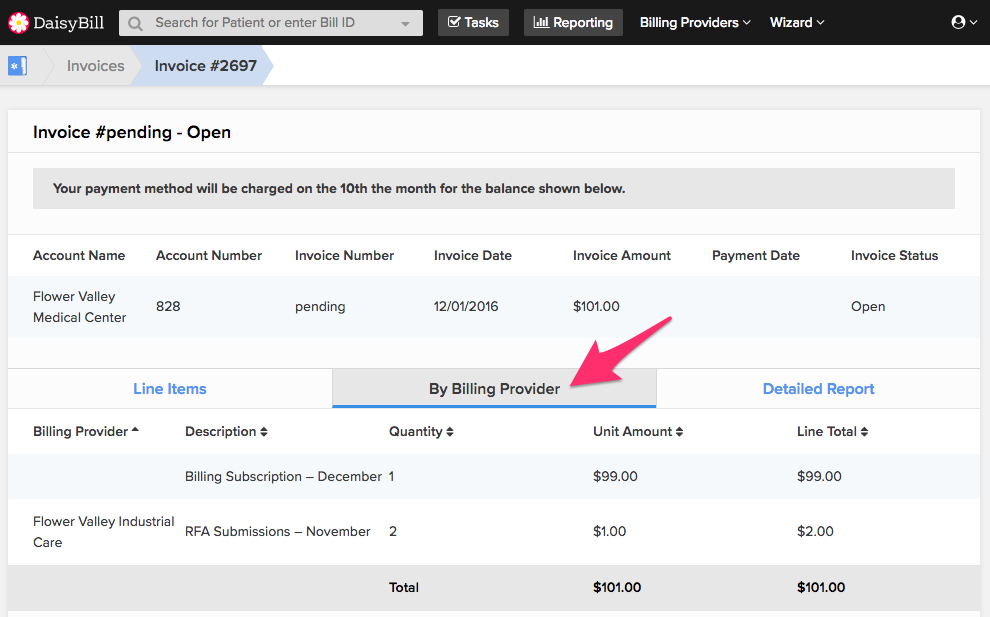The height and width of the screenshot is (617, 990).
Task: Click the Invoice #pending - Open heading
Action: (132, 132)
